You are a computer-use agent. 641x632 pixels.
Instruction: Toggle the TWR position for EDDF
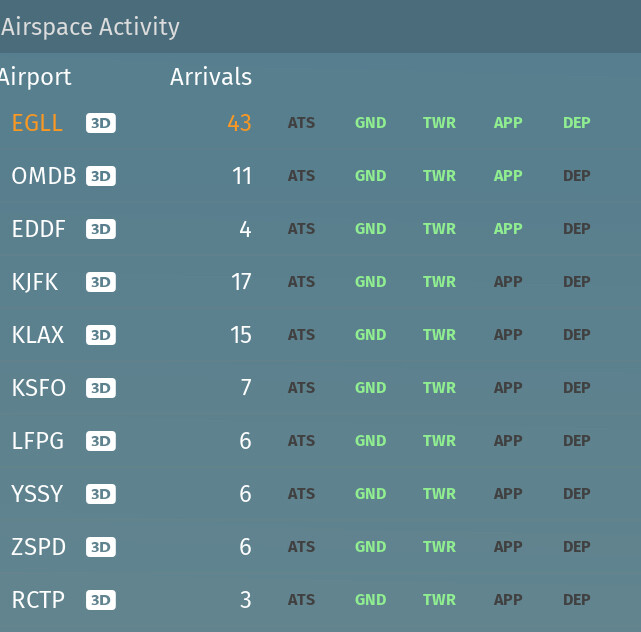click(439, 229)
